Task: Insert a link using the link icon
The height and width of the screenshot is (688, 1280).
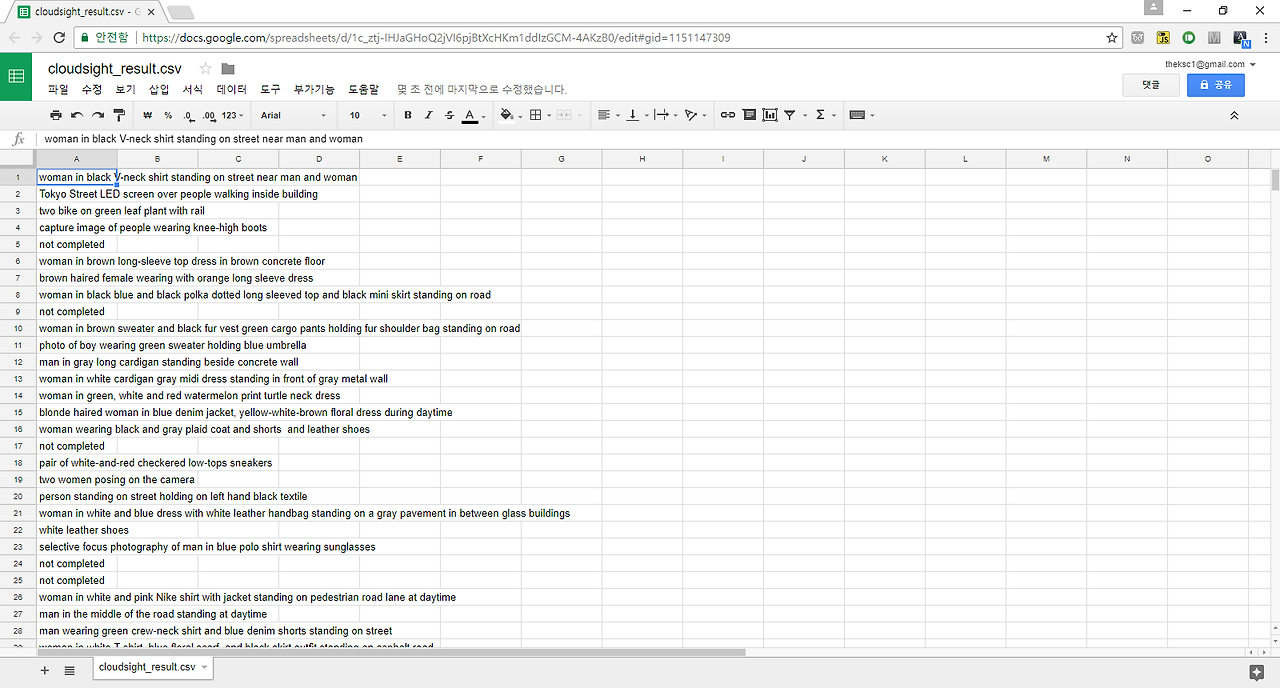Action: (x=728, y=116)
